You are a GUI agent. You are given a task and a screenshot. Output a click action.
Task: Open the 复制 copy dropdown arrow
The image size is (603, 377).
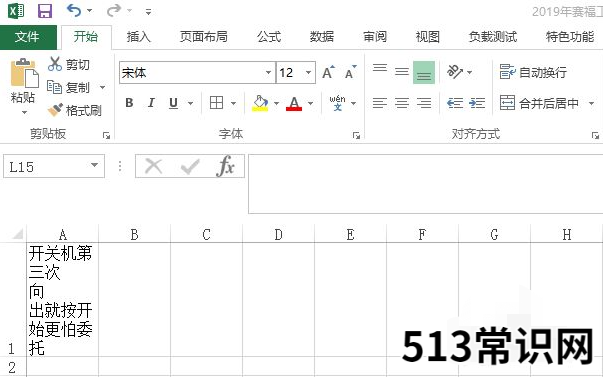[x=102, y=87]
